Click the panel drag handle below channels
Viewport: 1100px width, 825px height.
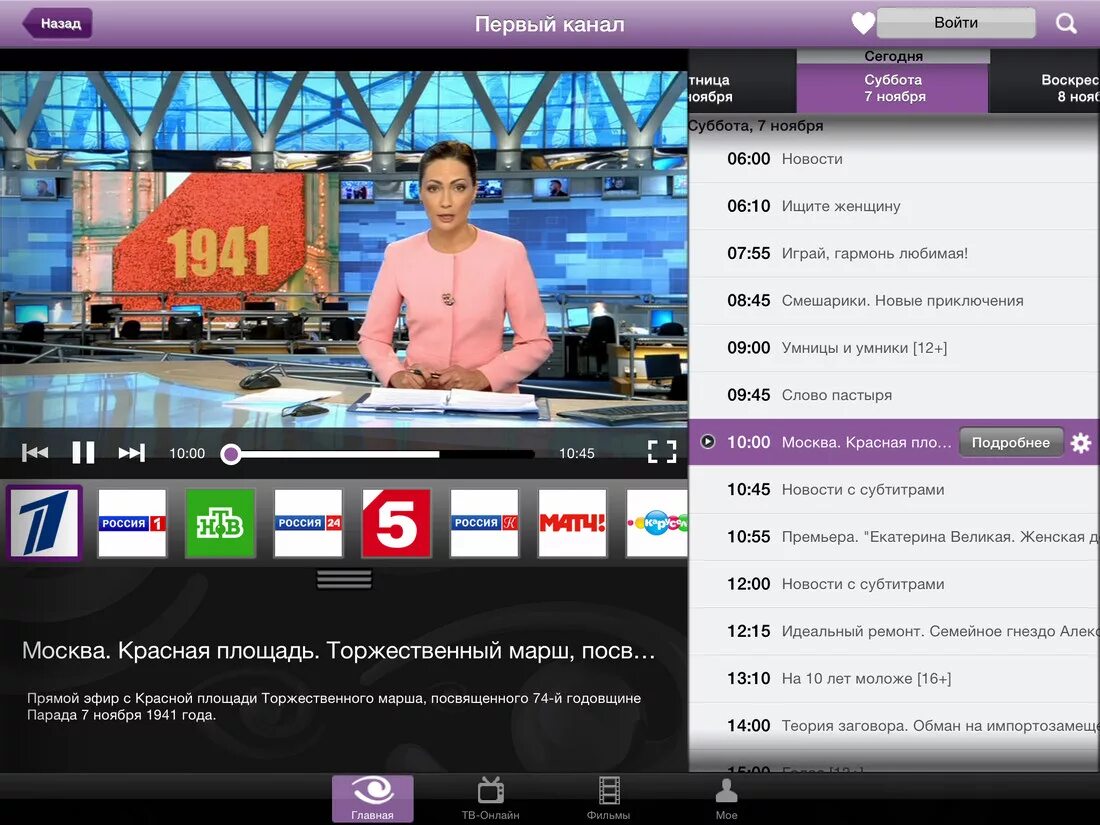tap(344, 579)
